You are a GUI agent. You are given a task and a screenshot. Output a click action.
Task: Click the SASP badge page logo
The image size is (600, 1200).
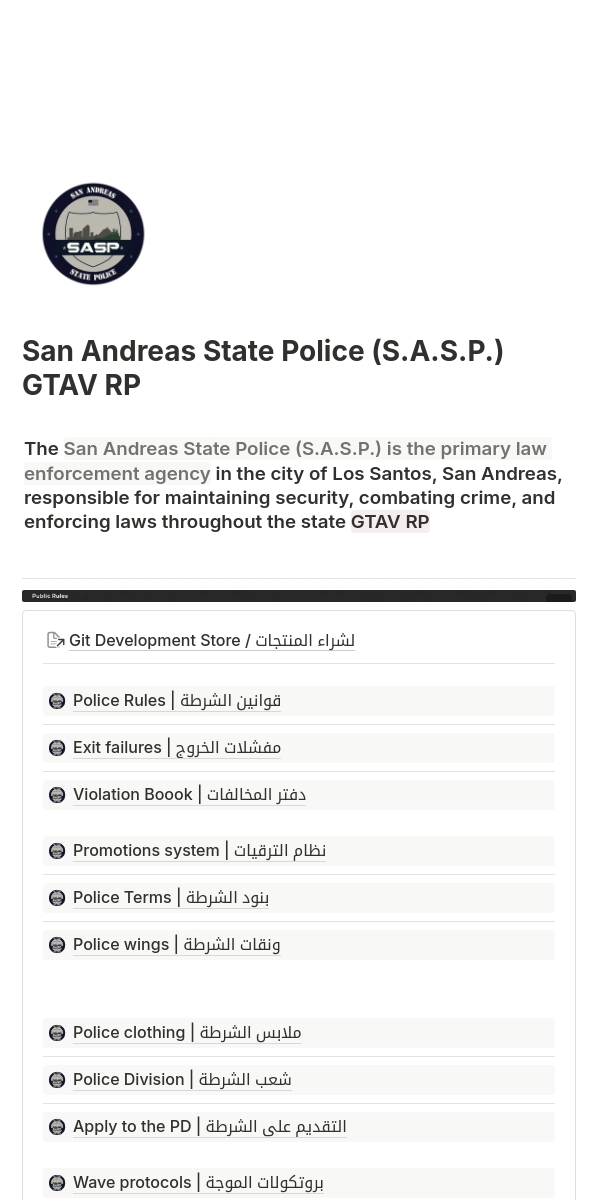pyautogui.click(x=93, y=234)
